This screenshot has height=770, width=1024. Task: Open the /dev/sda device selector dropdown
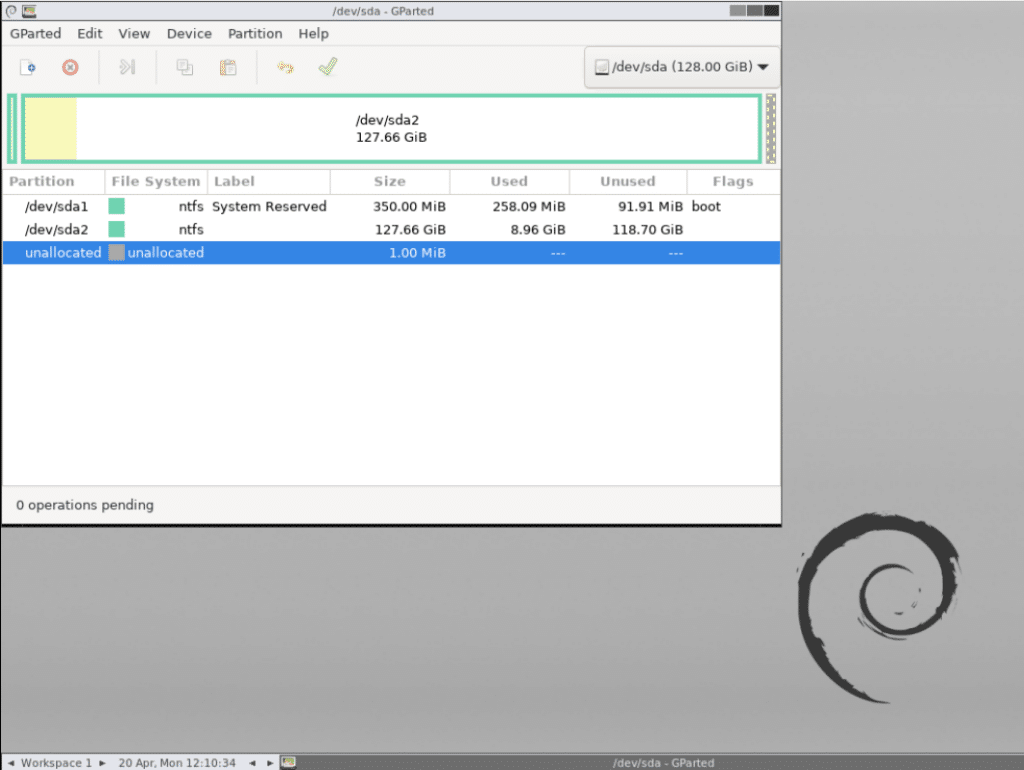tap(681, 67)
